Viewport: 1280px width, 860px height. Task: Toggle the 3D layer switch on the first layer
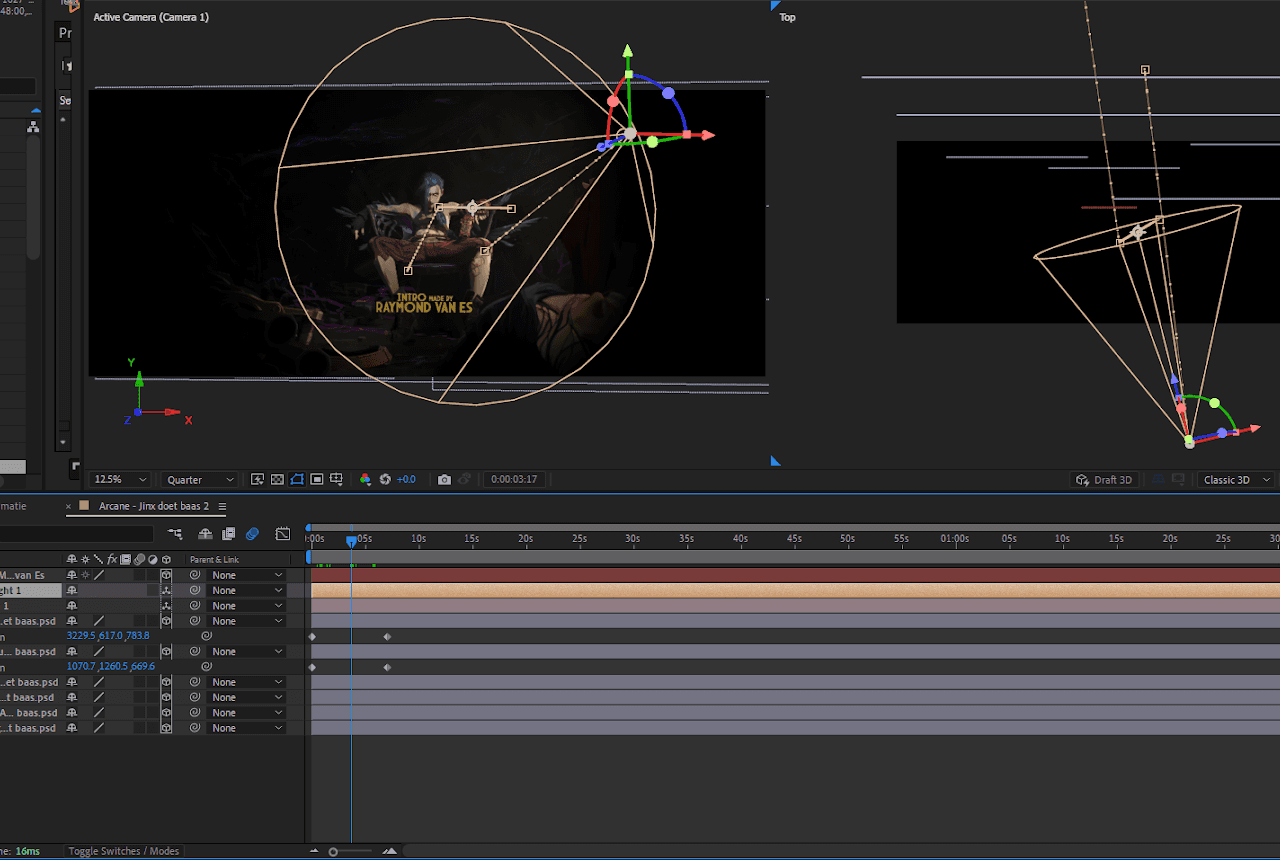pyautogui.click(x=168, y=574)
